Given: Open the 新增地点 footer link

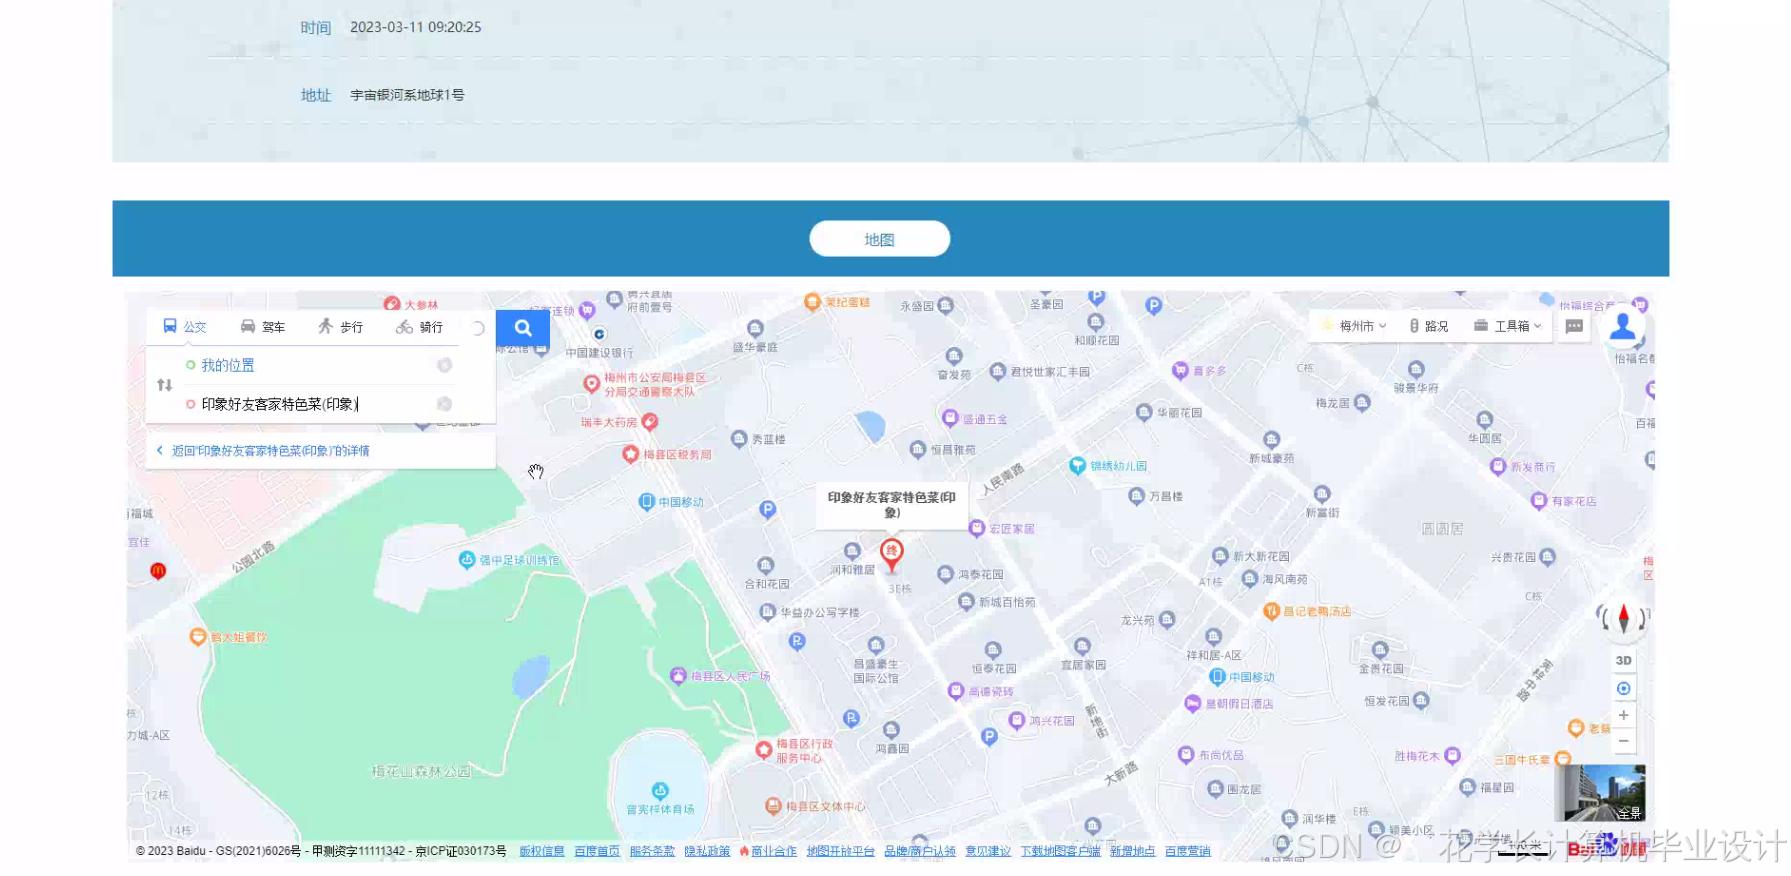Looking at the screenshot, I should [x=1132, y=851].
